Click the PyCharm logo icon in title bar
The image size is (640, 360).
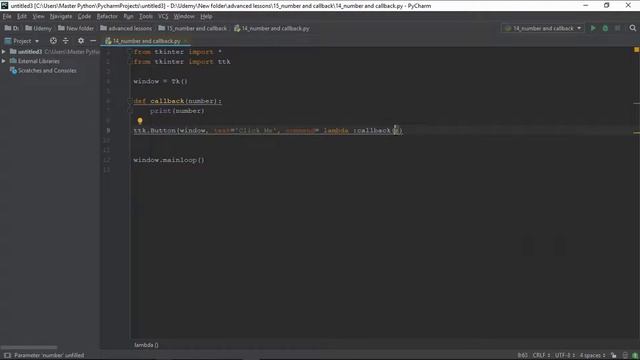(x=4, y=6)
